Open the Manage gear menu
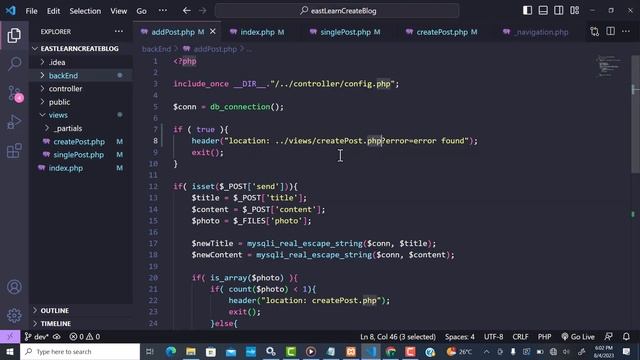 pyautogui.click(x=14, y=315)
